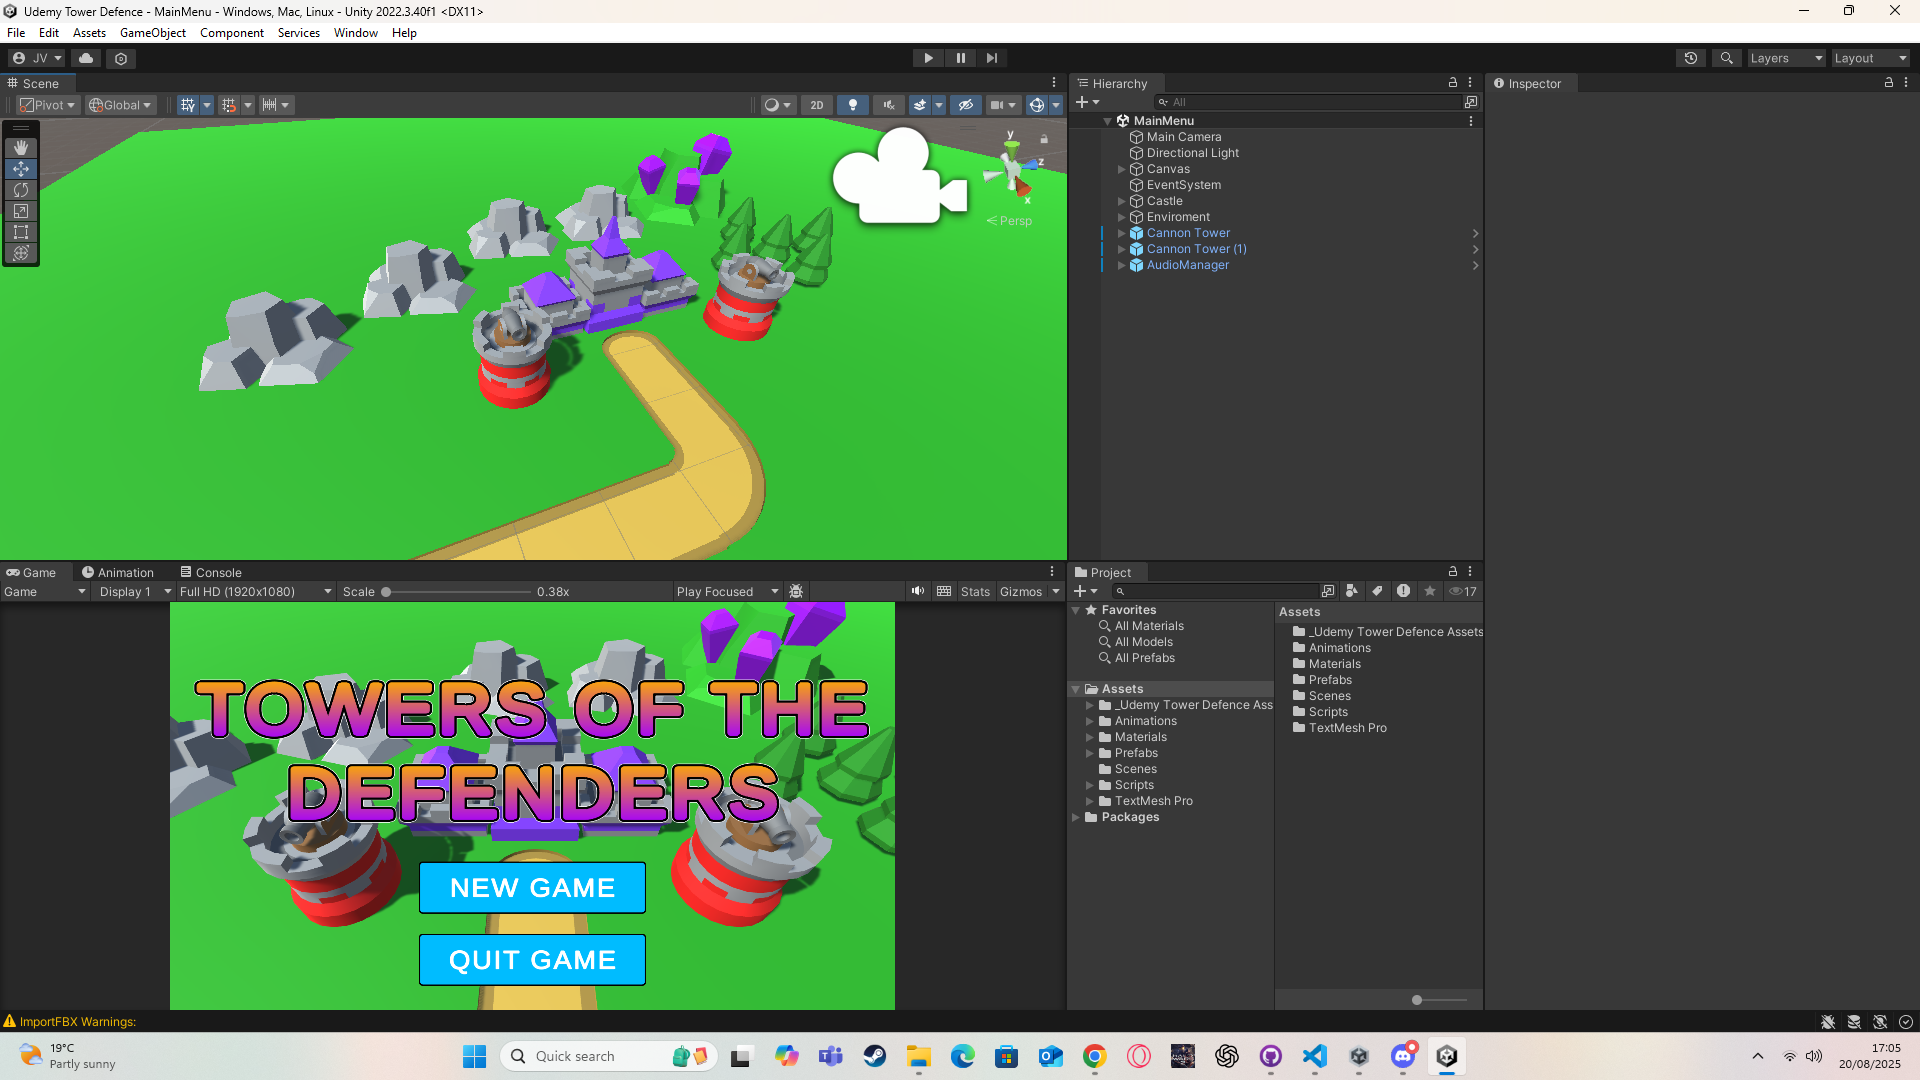The image size is (1920, 1080).
Task: Lock the Inspector panel
Action: tap(1889, 83)
